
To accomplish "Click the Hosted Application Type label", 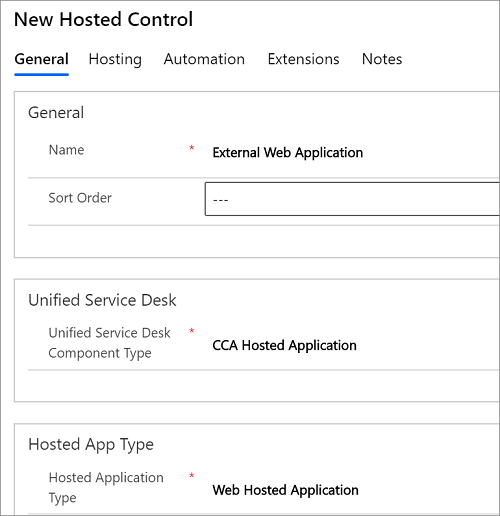I will point(106,487).
